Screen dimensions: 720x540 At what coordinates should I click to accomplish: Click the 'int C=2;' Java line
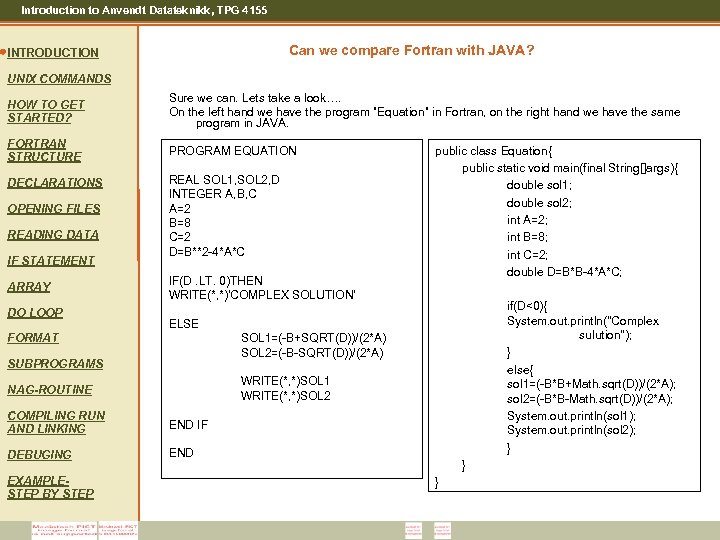[x=527, y=254]
